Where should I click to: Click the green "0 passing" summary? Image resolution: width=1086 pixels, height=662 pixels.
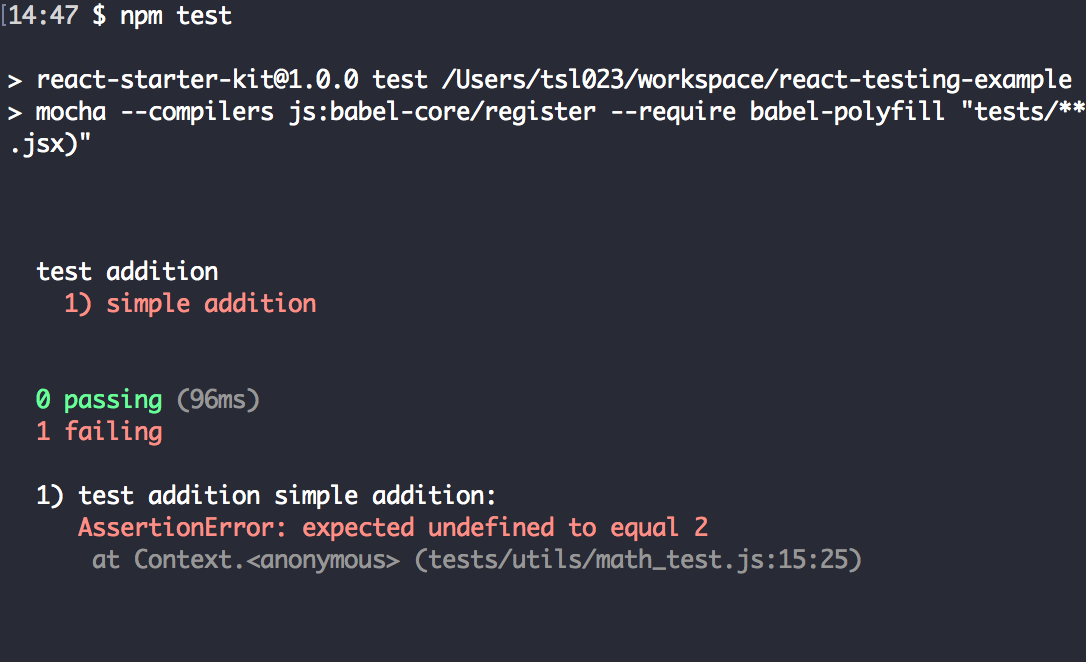tap(98, 400)
